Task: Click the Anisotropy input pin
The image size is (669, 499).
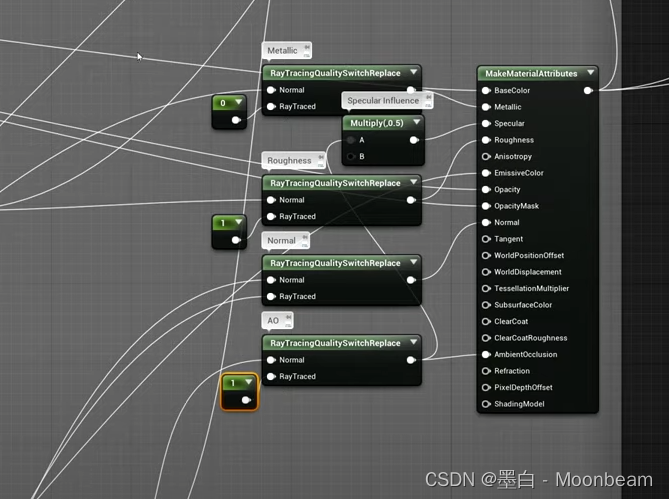Action: tap(486, 157)
